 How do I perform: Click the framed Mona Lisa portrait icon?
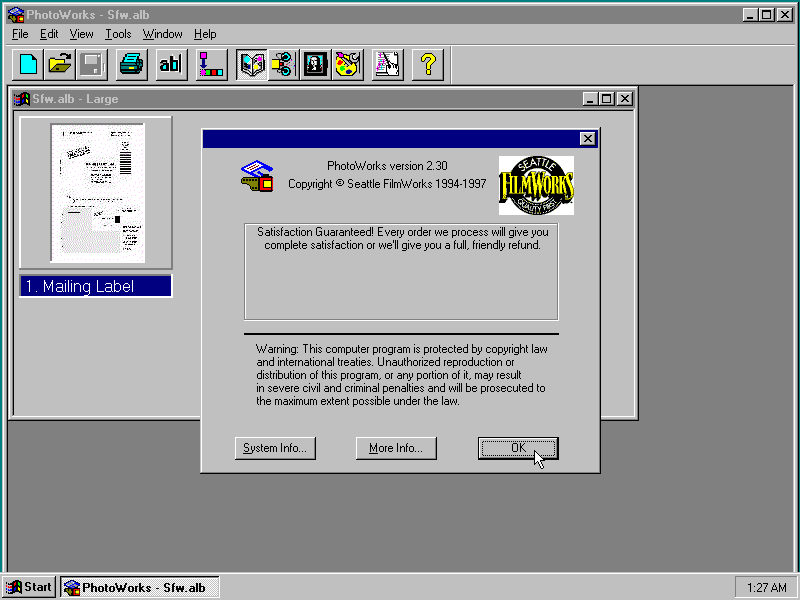pyautogui.click(x=315, y=64)
